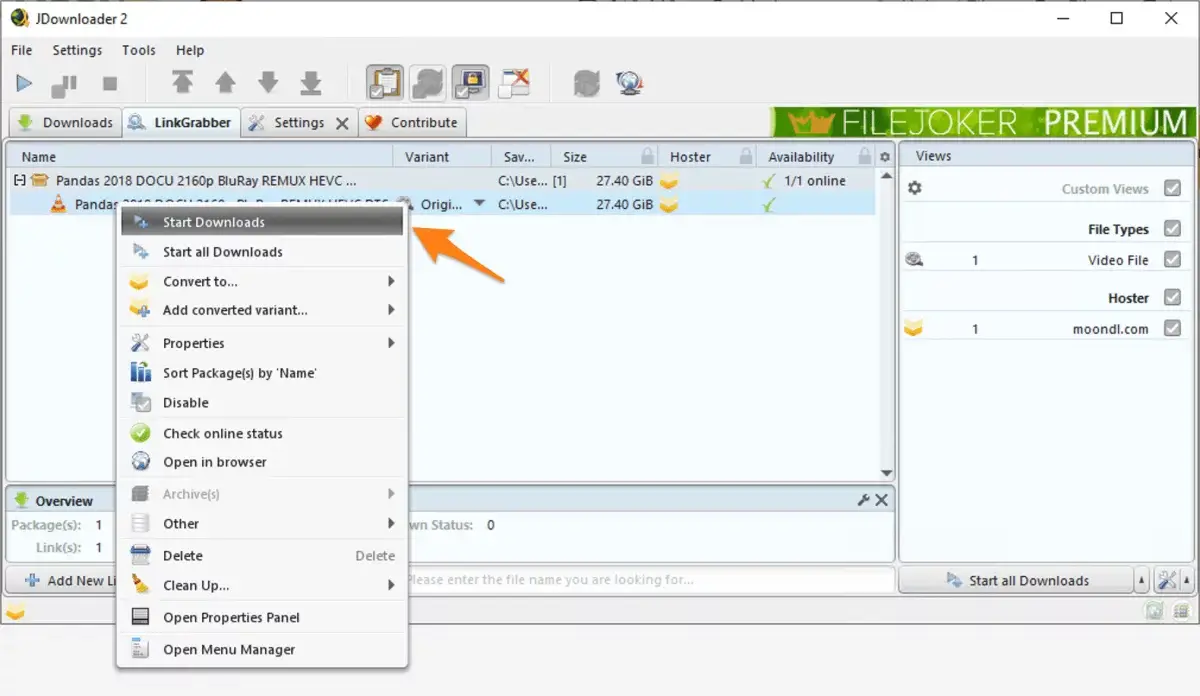
Task: Select Open in browser
Action: tap(262, 462)
